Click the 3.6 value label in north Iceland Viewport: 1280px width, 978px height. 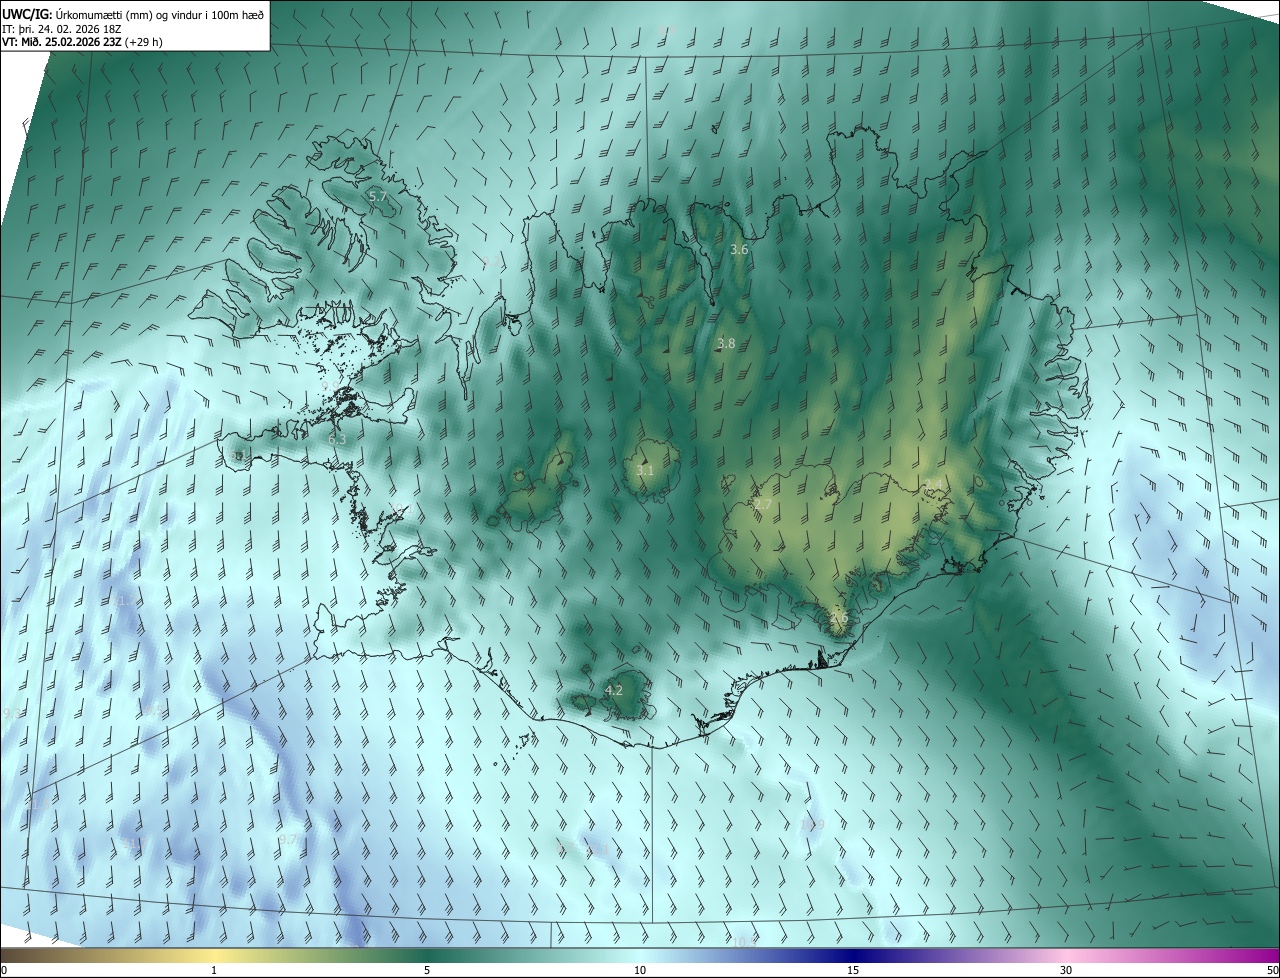coord(739,250)
